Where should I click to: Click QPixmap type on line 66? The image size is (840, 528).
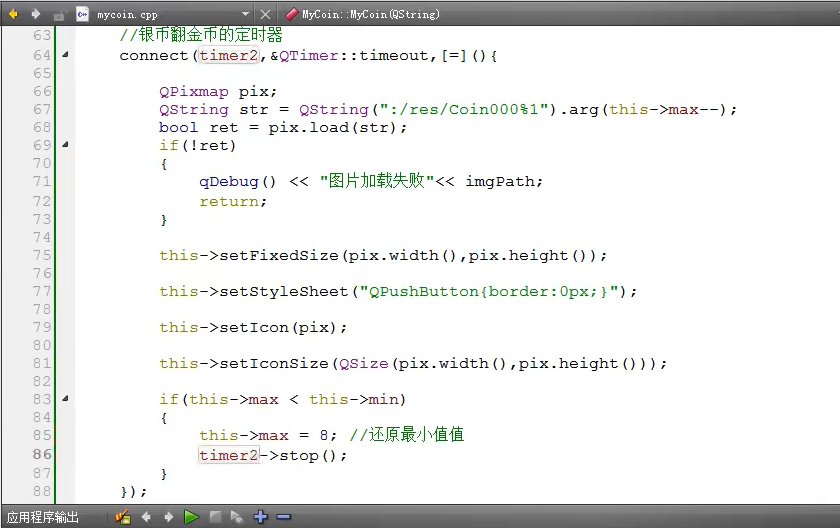193,92
